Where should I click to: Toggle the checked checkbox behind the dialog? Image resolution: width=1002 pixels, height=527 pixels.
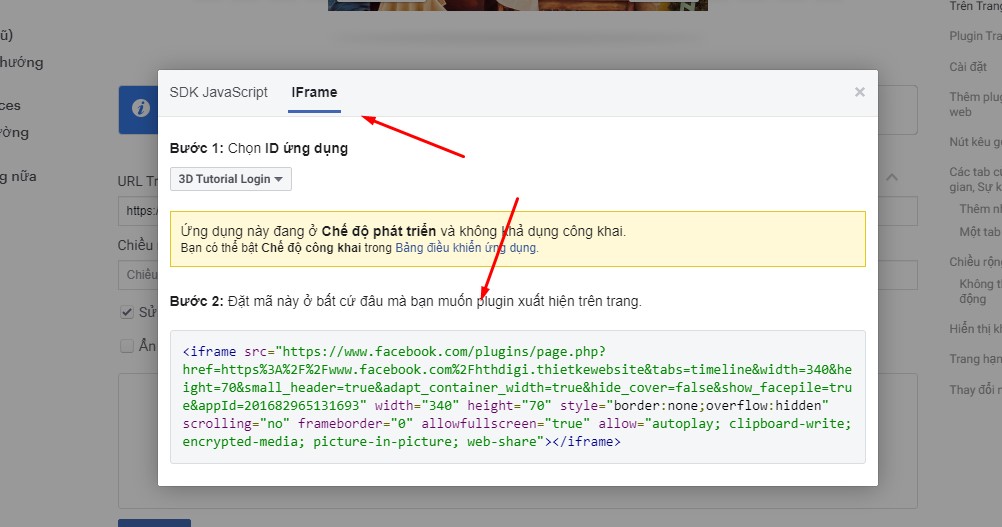coord(127,312)
